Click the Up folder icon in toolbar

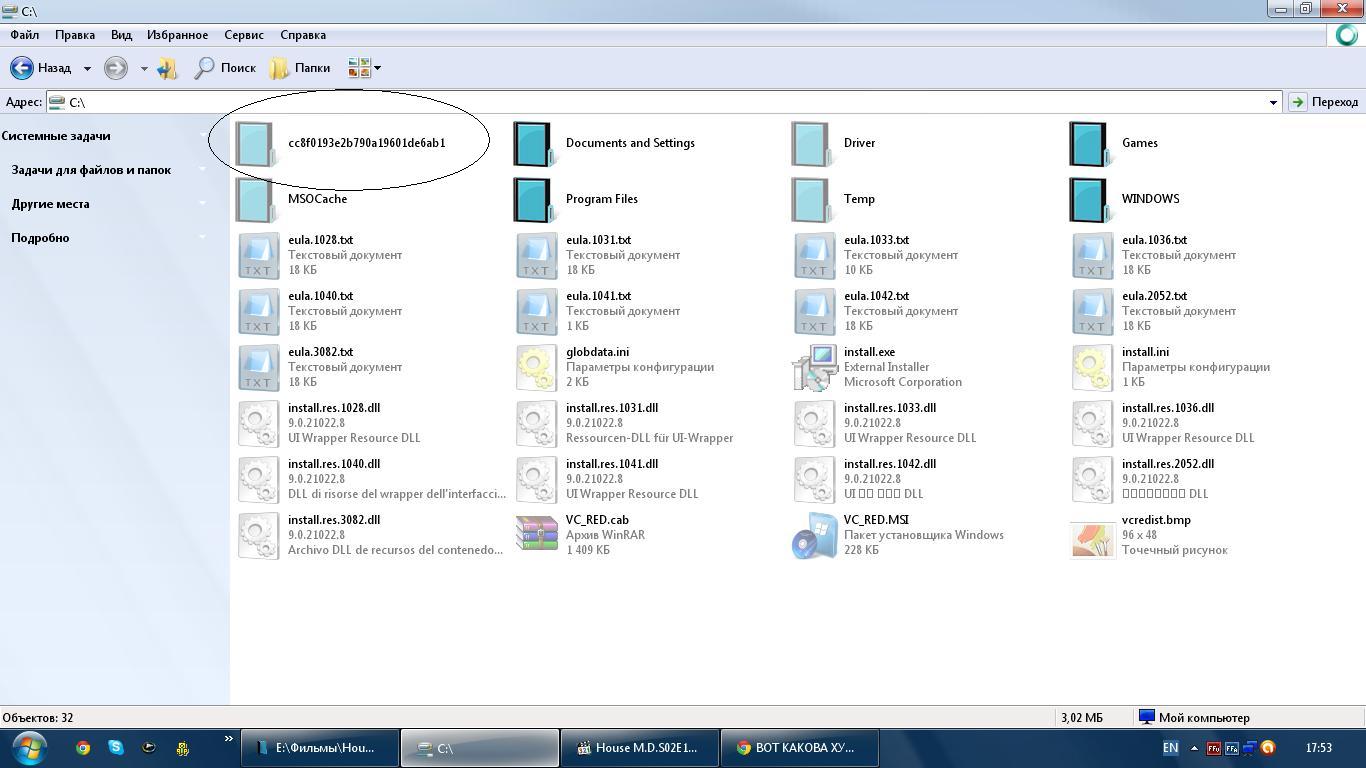point(167,68)
